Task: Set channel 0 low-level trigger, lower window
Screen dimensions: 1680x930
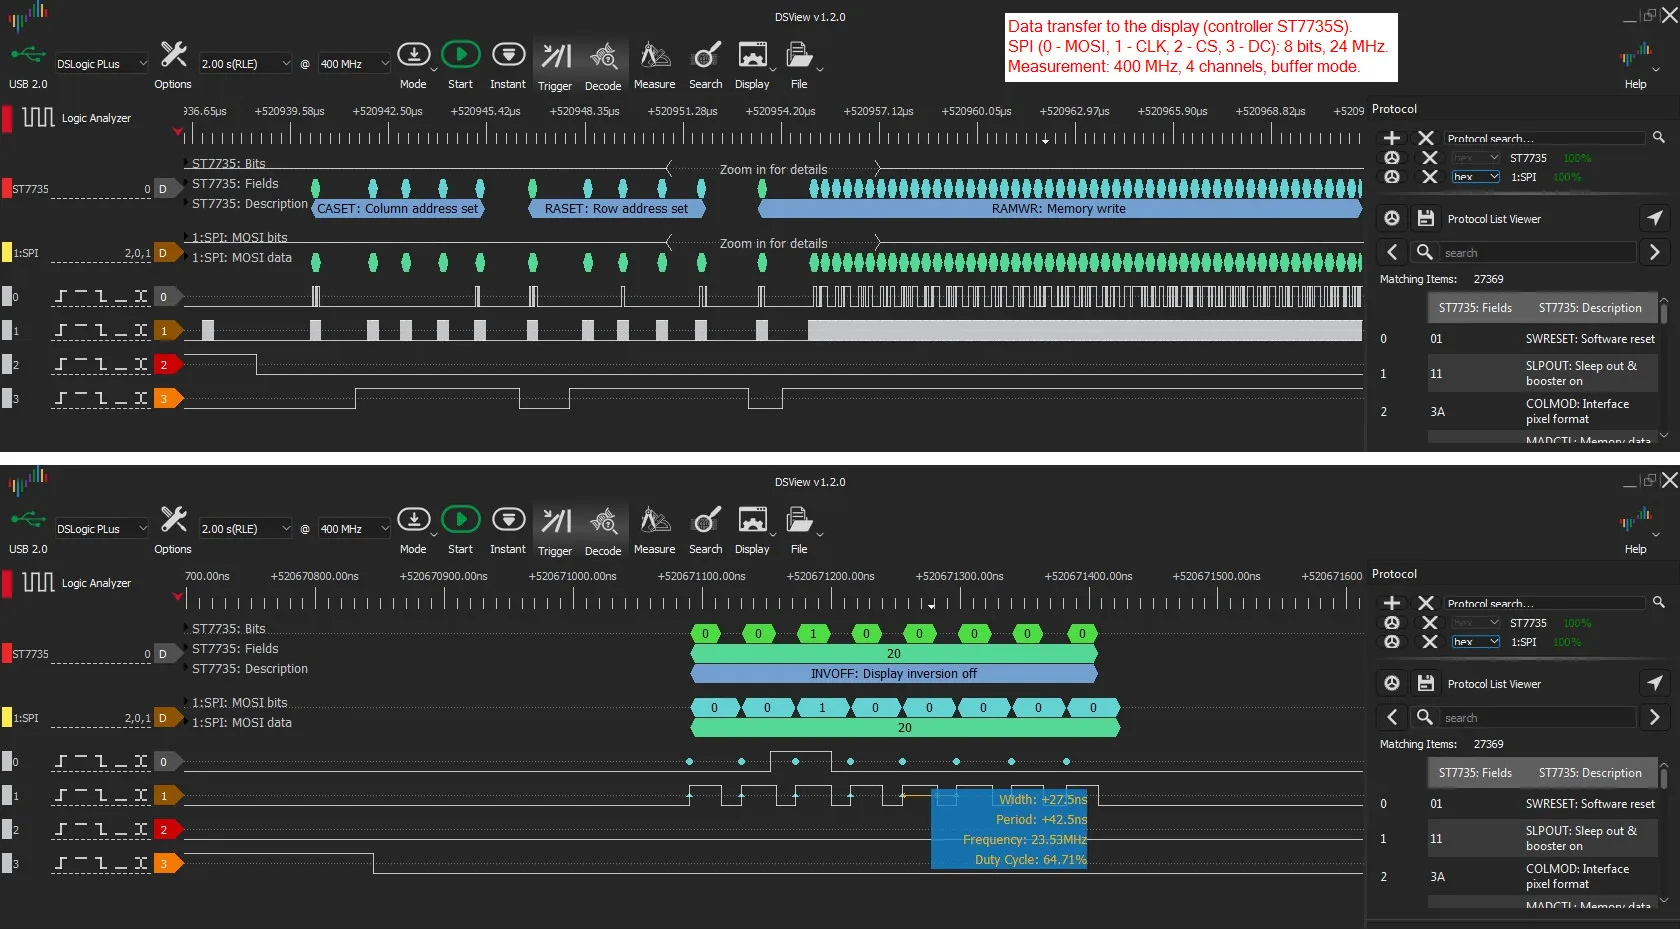Action: (120, 762)
